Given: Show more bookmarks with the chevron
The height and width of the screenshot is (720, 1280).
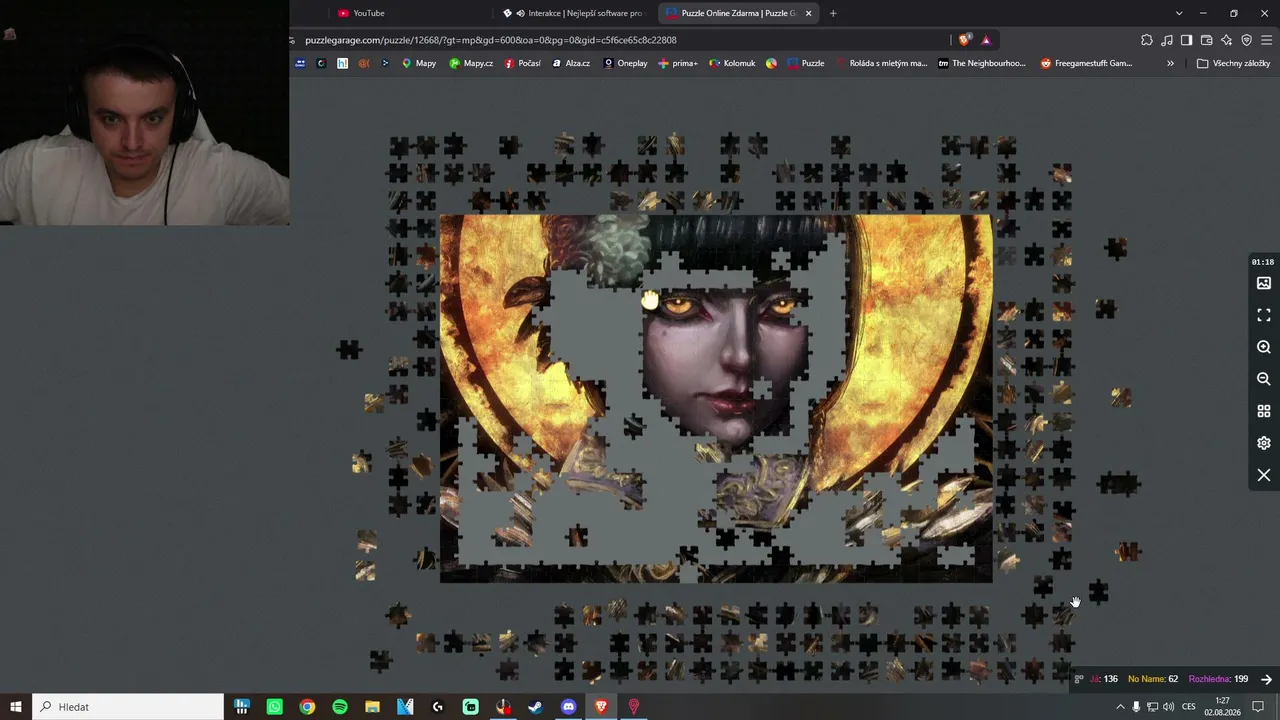Looking at the screenshot, I should tap(1170, 63).
